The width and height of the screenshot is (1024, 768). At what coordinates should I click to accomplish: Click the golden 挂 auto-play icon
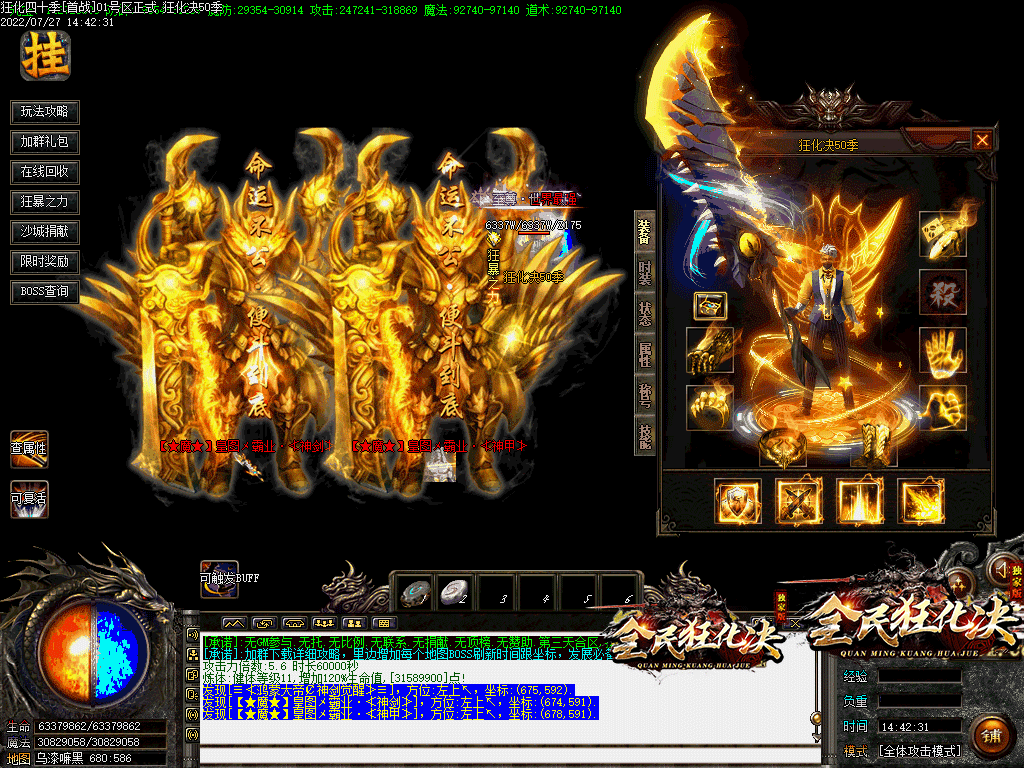click(45, 55)
